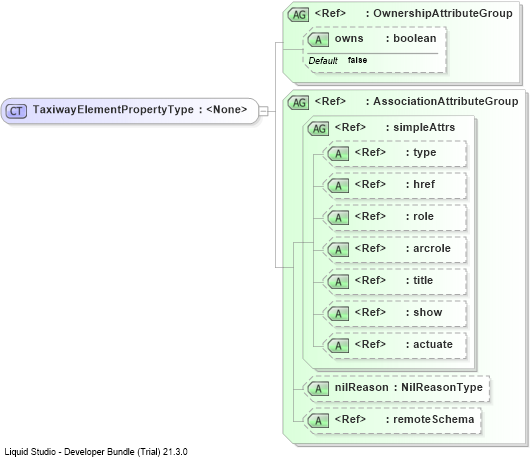531x457 pixels.
Task: Select the simpleAttrs group name
Action: click(x=424, y=127)
